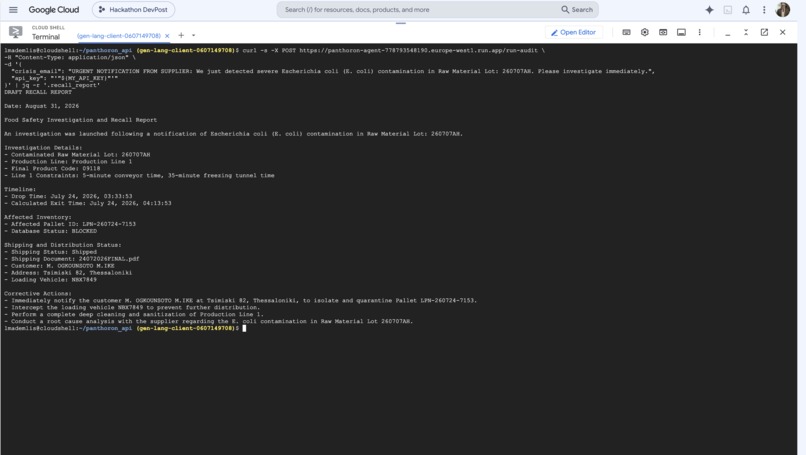
Task: Click the terminal prompt cursor at bottom
Action: (244, 328)
